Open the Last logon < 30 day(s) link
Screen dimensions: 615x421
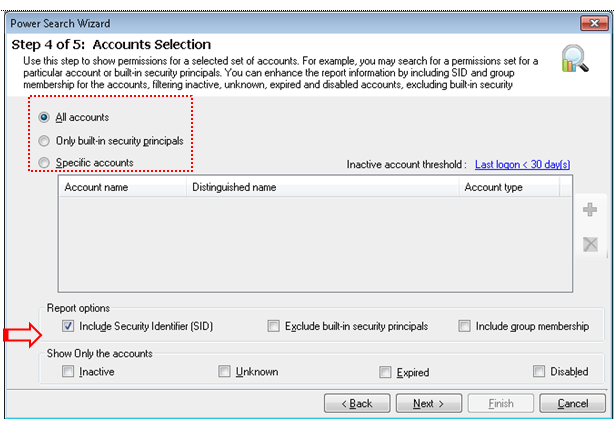click(x=522, y=164)
